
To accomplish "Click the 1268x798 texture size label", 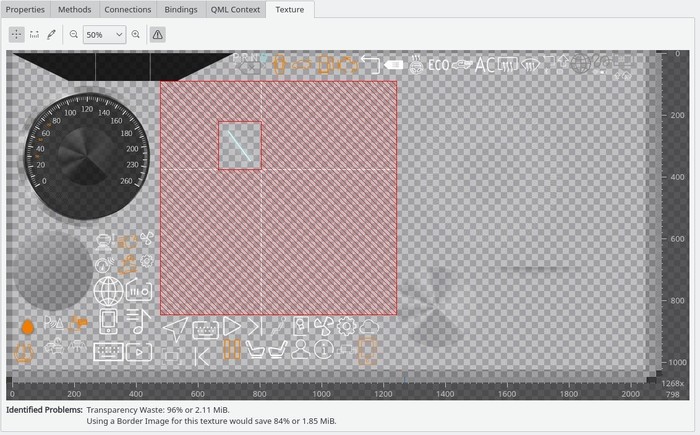I will pos(672,389).
